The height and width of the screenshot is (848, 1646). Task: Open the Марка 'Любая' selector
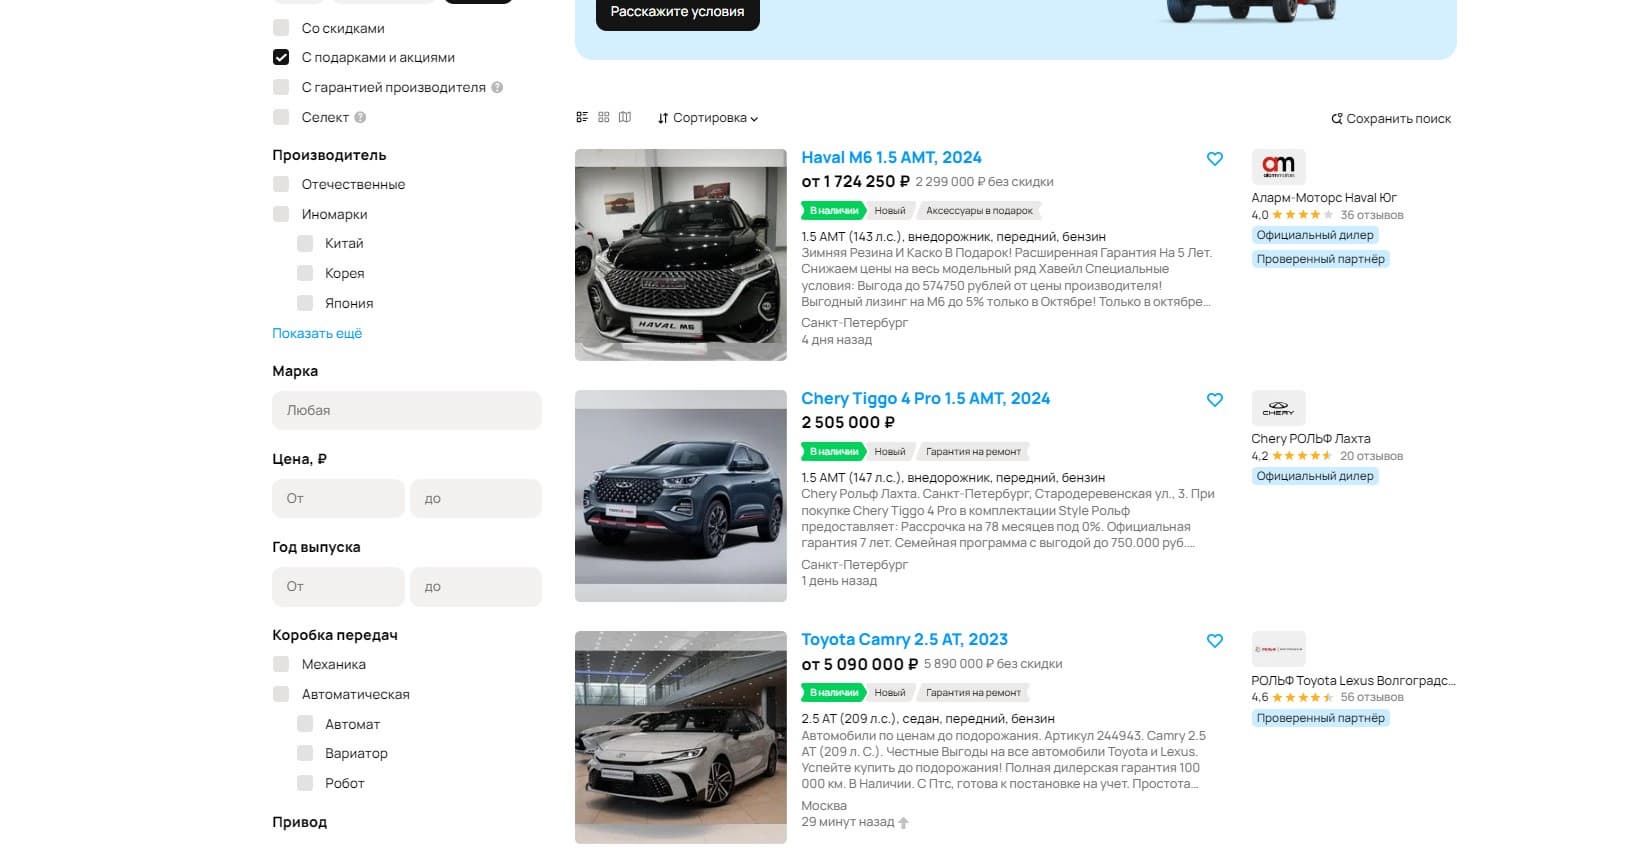pyautogui.click(x=406, y=411)
